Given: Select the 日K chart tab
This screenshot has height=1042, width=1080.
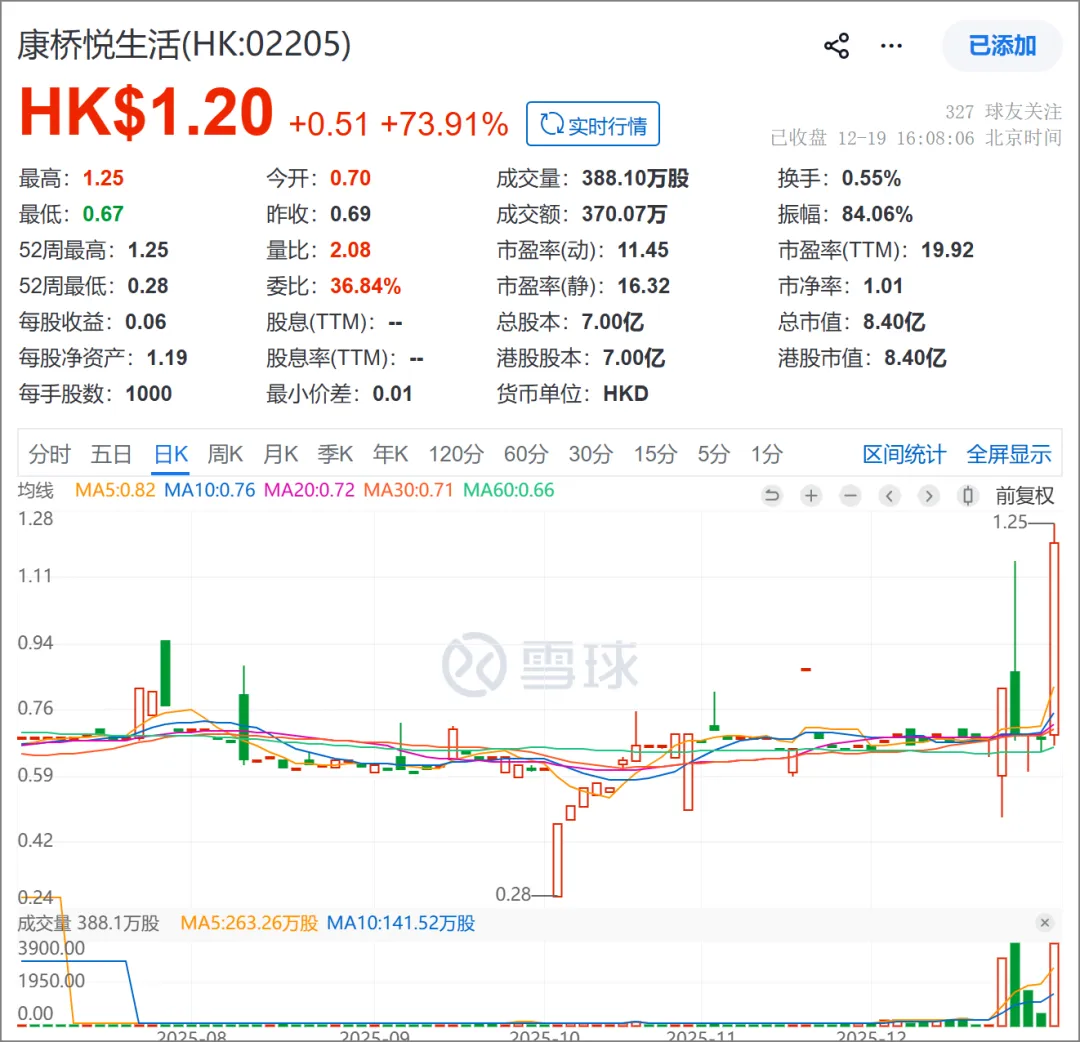Looking at the screenshot, I should click(171, 454).
